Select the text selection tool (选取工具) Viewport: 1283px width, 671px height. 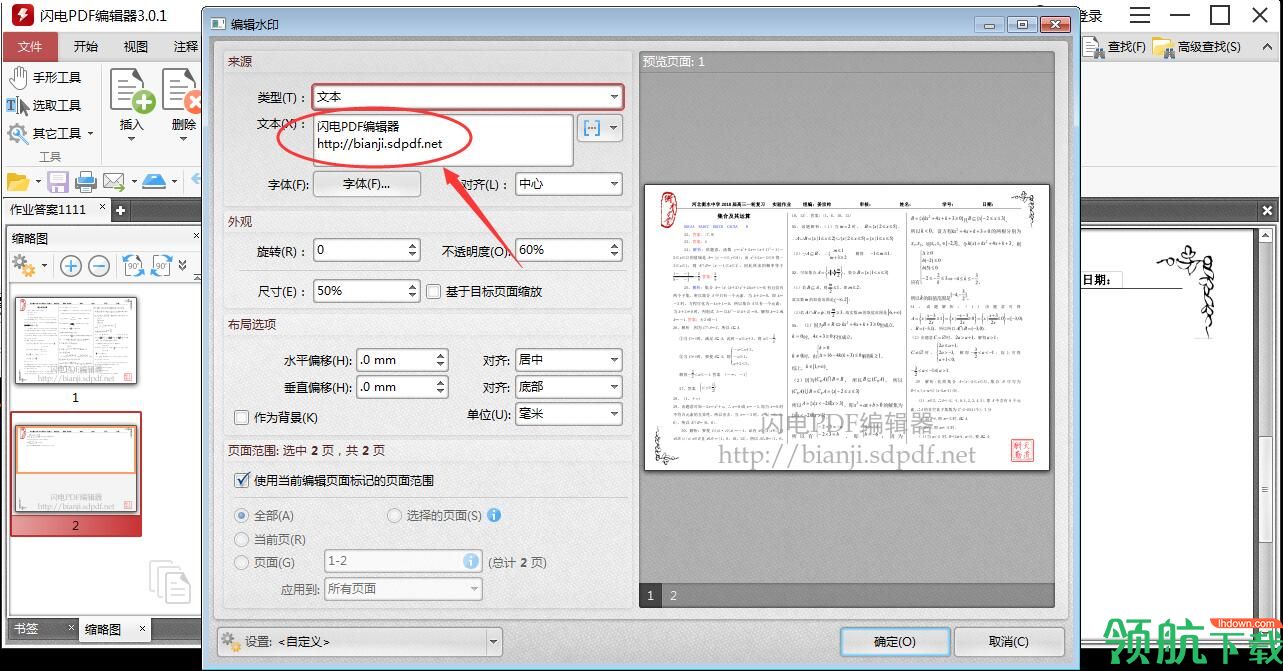(45, 105)
